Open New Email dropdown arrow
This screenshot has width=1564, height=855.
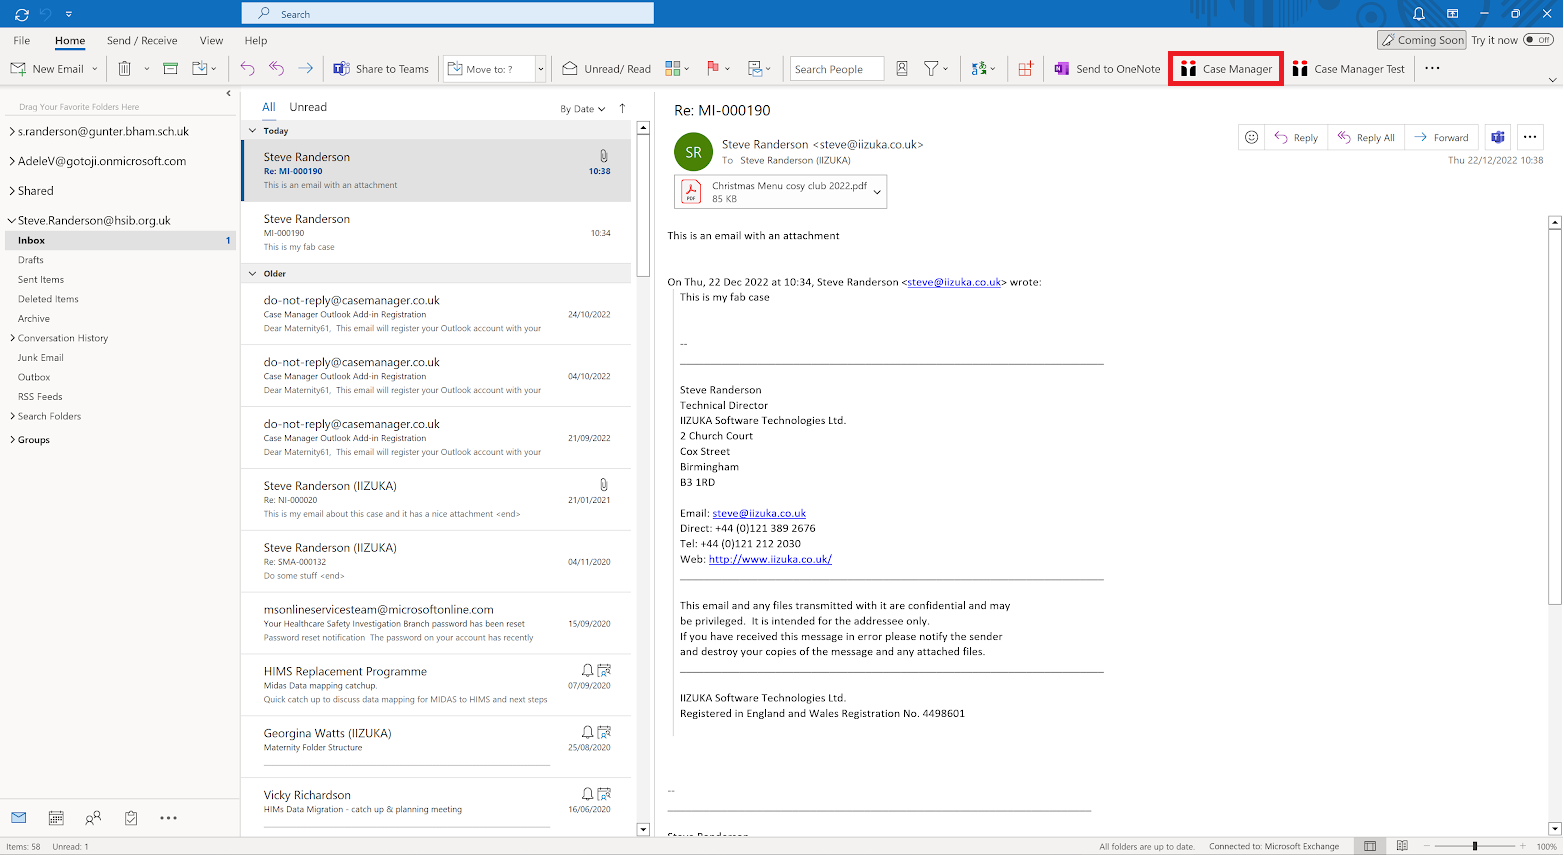95,69
